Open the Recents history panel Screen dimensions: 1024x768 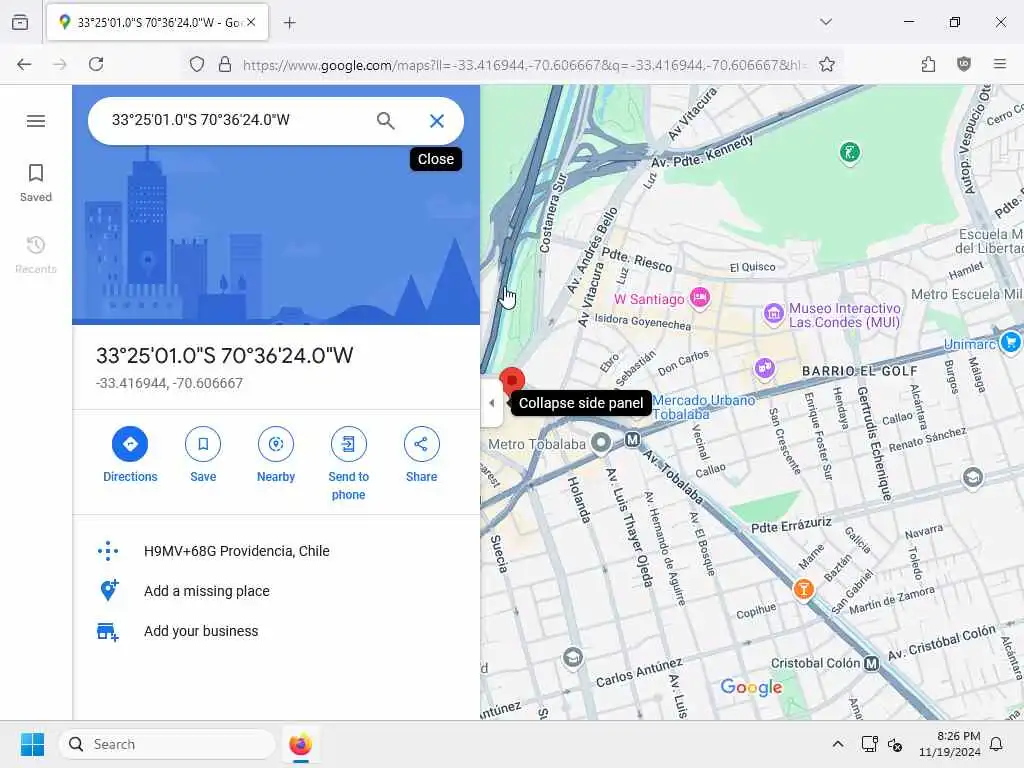(x=36, y=255)
